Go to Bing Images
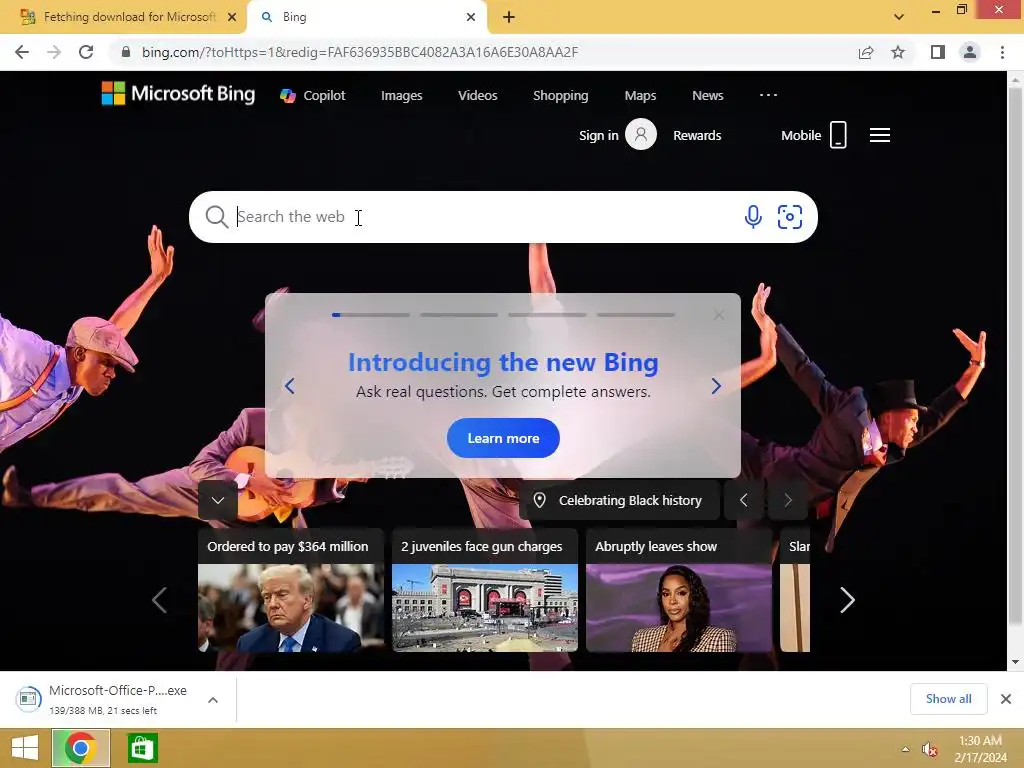Screen dimensions: 1024x768 coord(402,95)
